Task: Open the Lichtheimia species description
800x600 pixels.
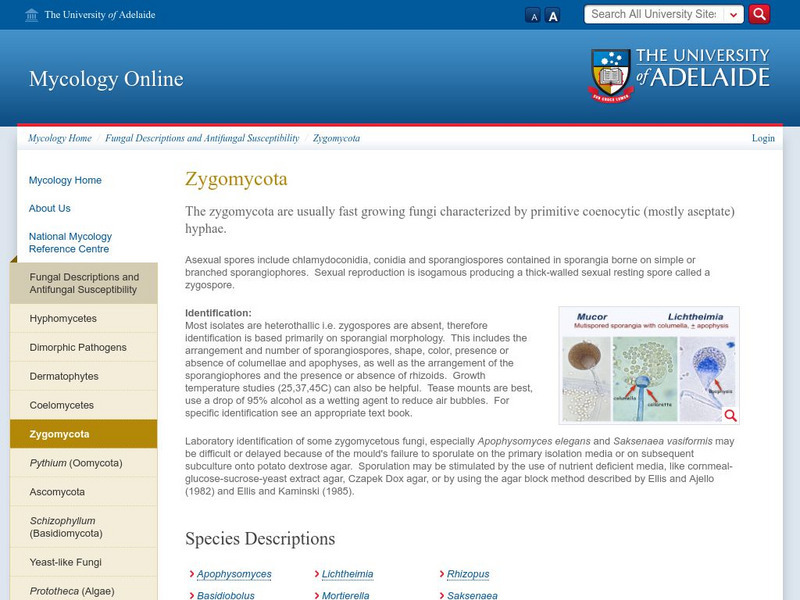Action: [x=348, y=575]
